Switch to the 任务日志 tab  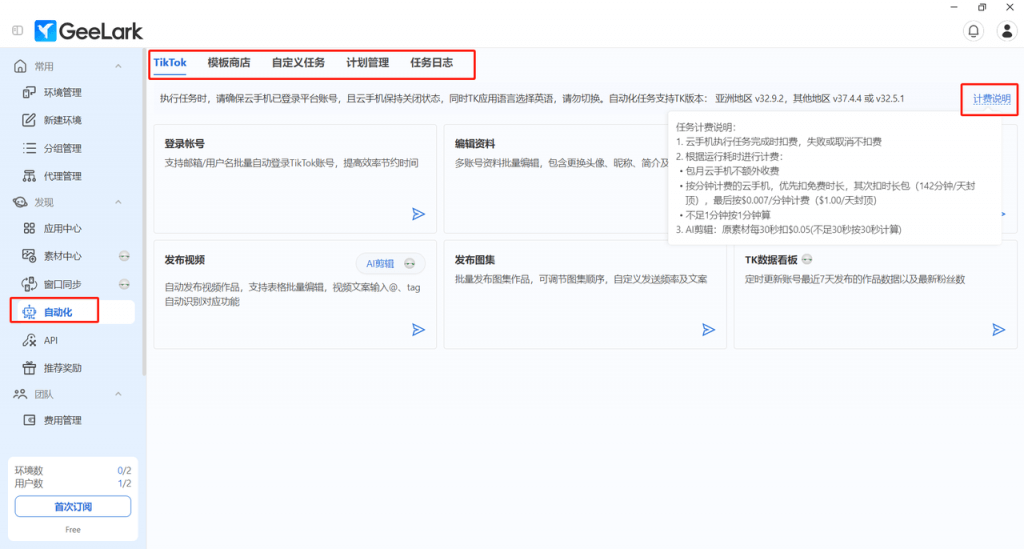(x=431, y=62)
